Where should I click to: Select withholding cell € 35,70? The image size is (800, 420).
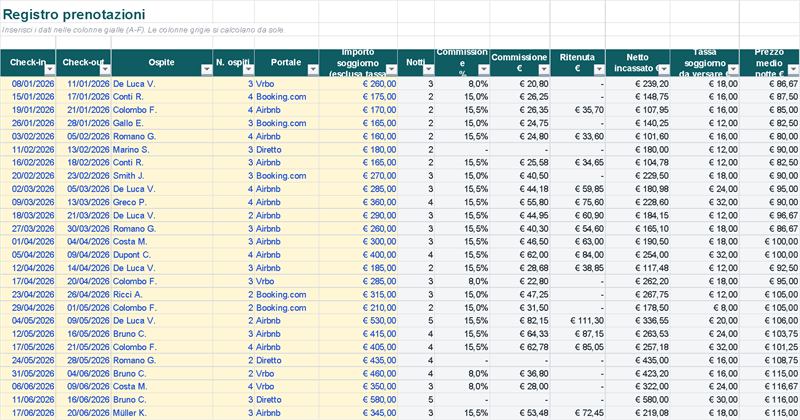tap(578, 110)
